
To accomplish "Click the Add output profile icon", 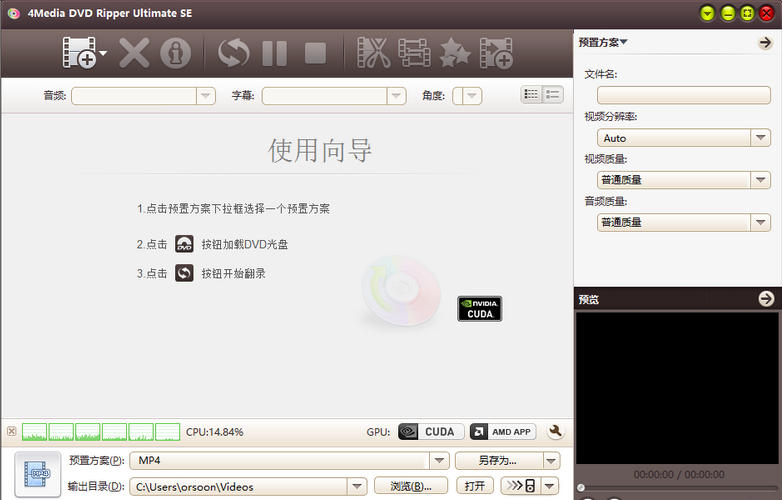I will tap(496, 53).
